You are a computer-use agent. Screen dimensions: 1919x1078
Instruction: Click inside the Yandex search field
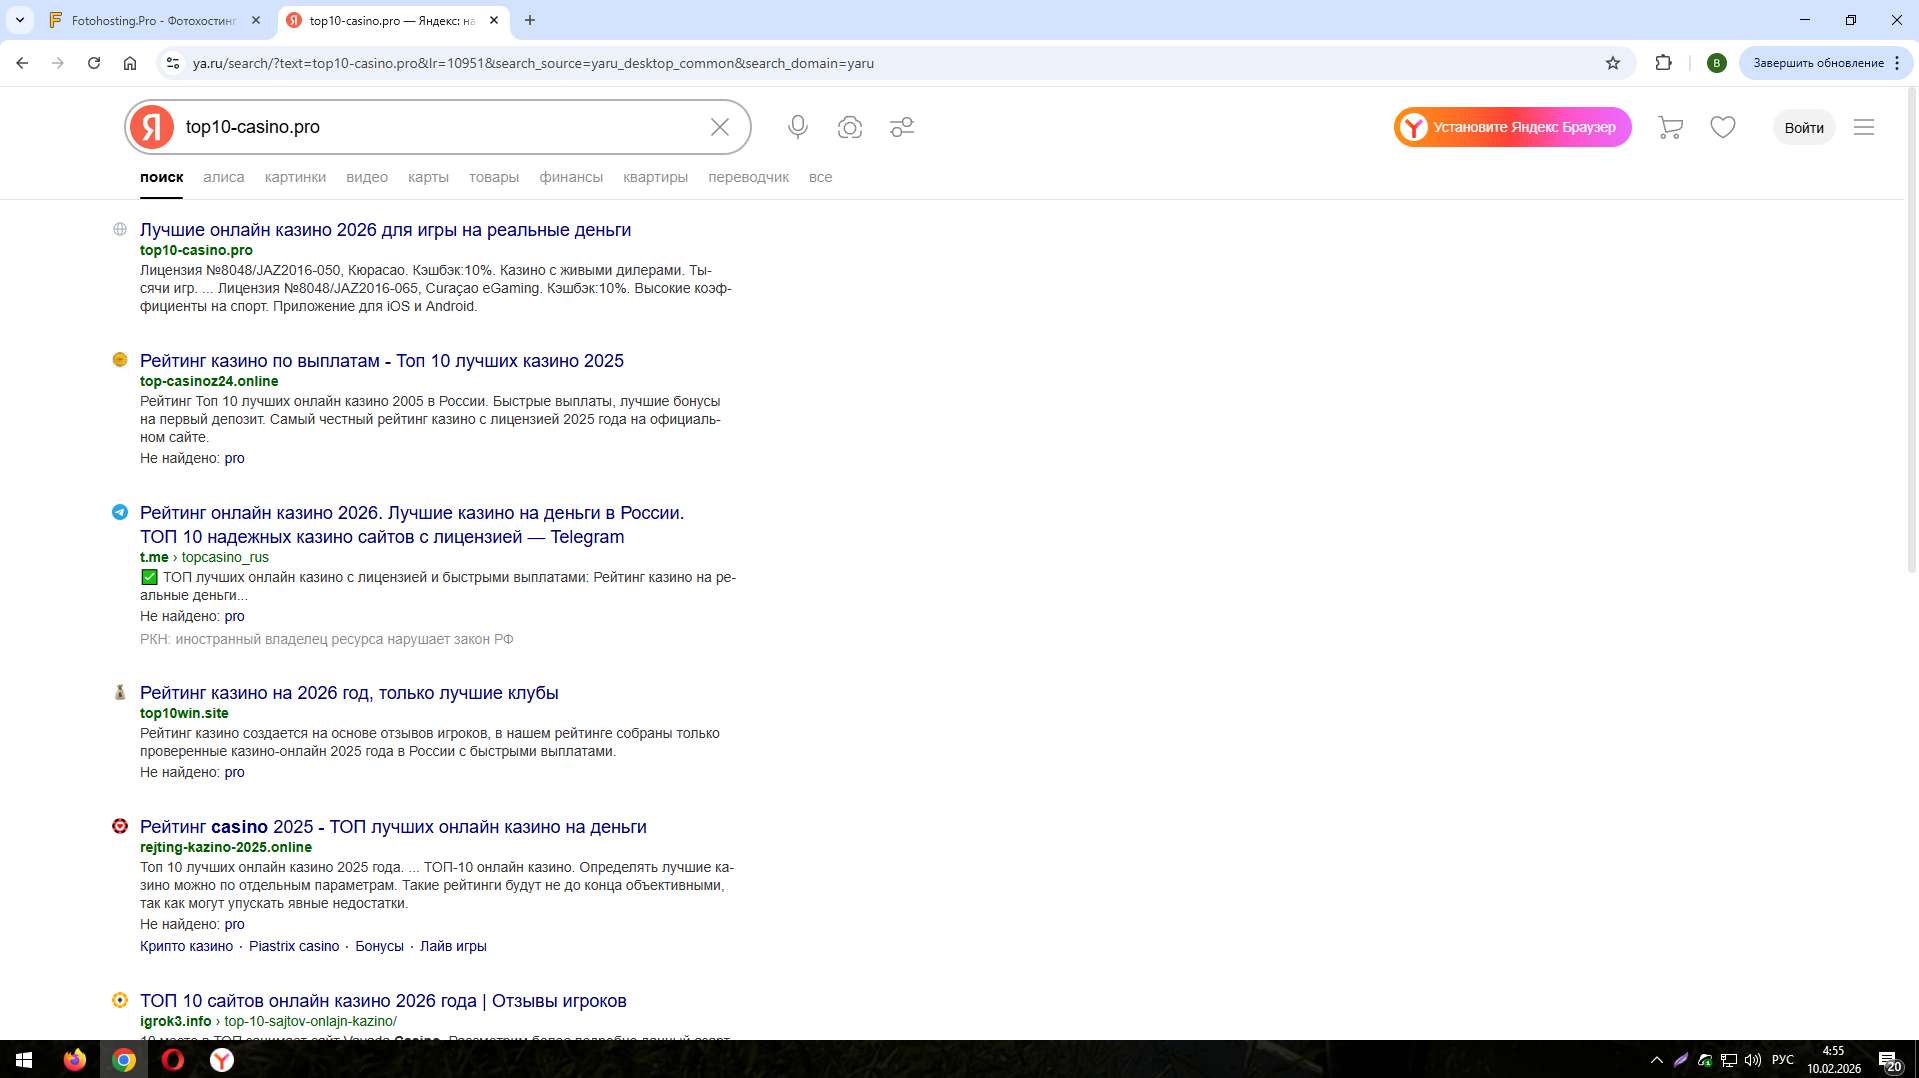pyautogui.click(x=440, y=127)
